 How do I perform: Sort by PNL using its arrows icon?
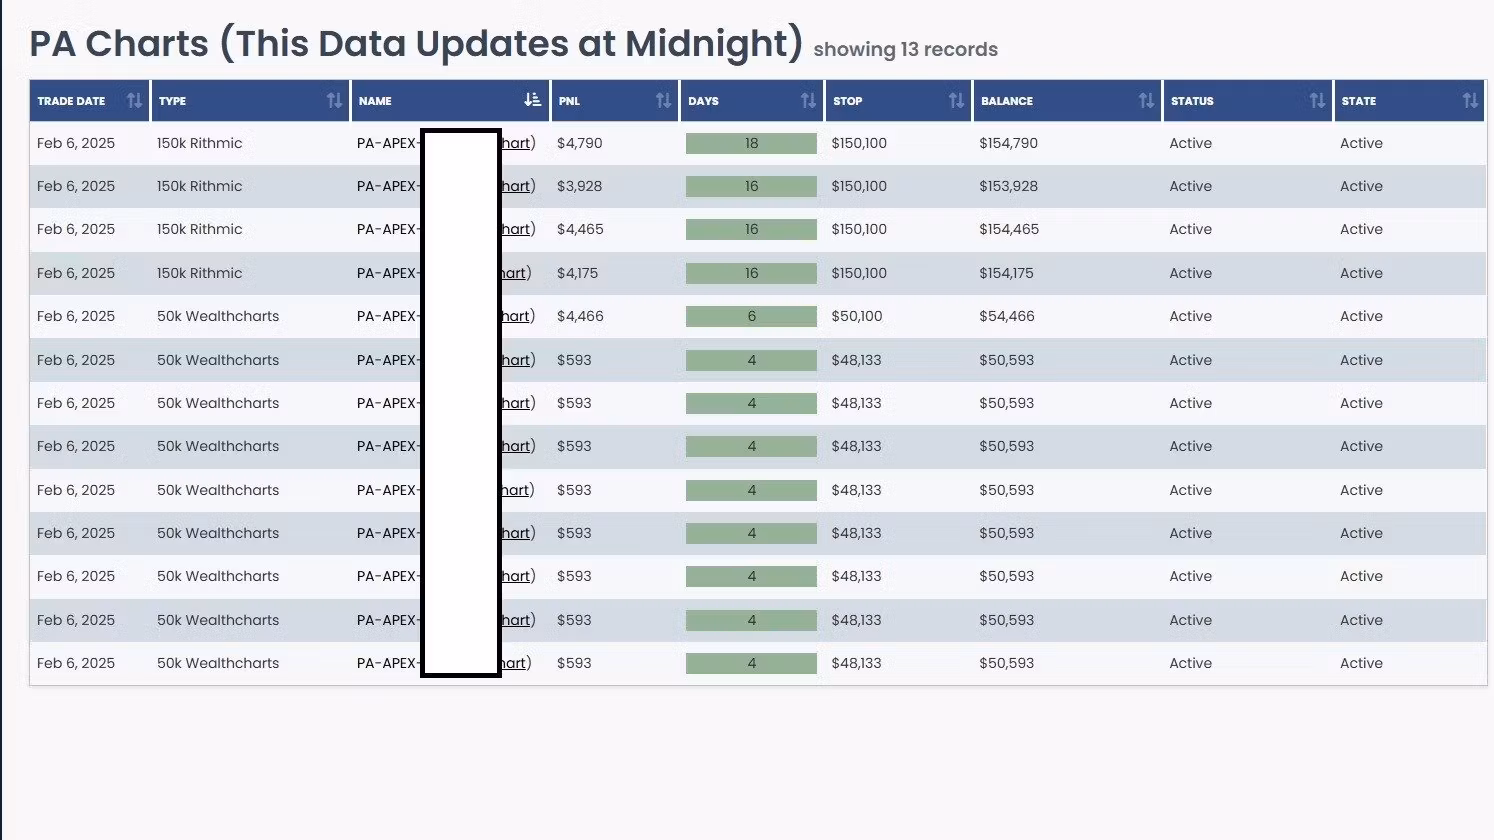tap(663, 101)
